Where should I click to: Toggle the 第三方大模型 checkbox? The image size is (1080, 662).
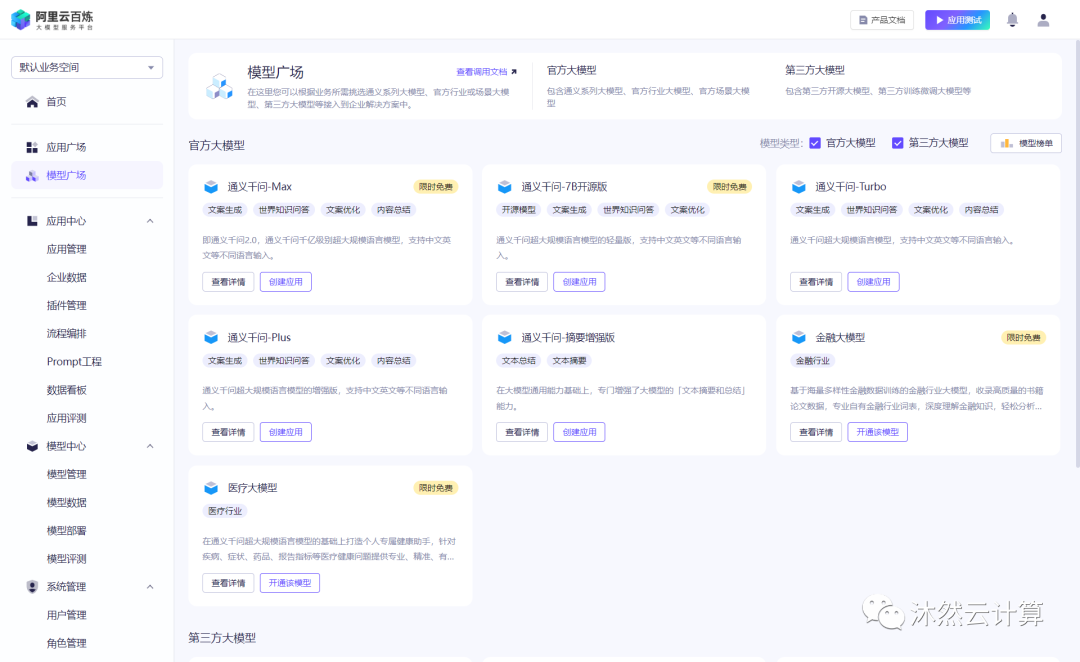click(x=897, y=143)
